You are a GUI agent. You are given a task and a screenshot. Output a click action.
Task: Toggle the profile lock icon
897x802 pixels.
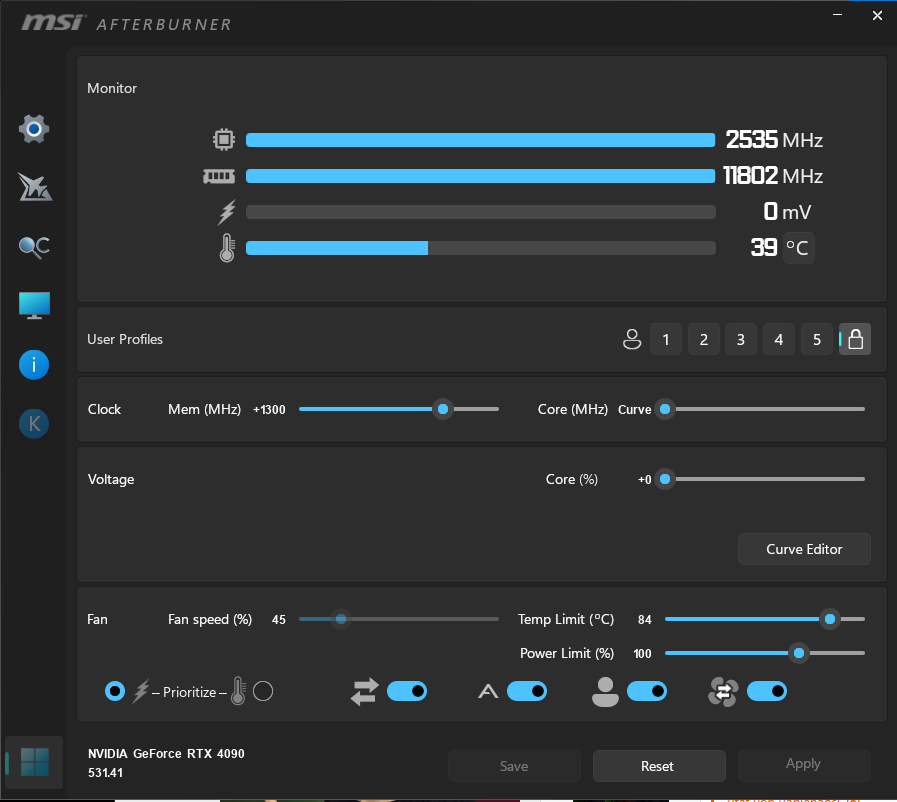coord(855,339)
